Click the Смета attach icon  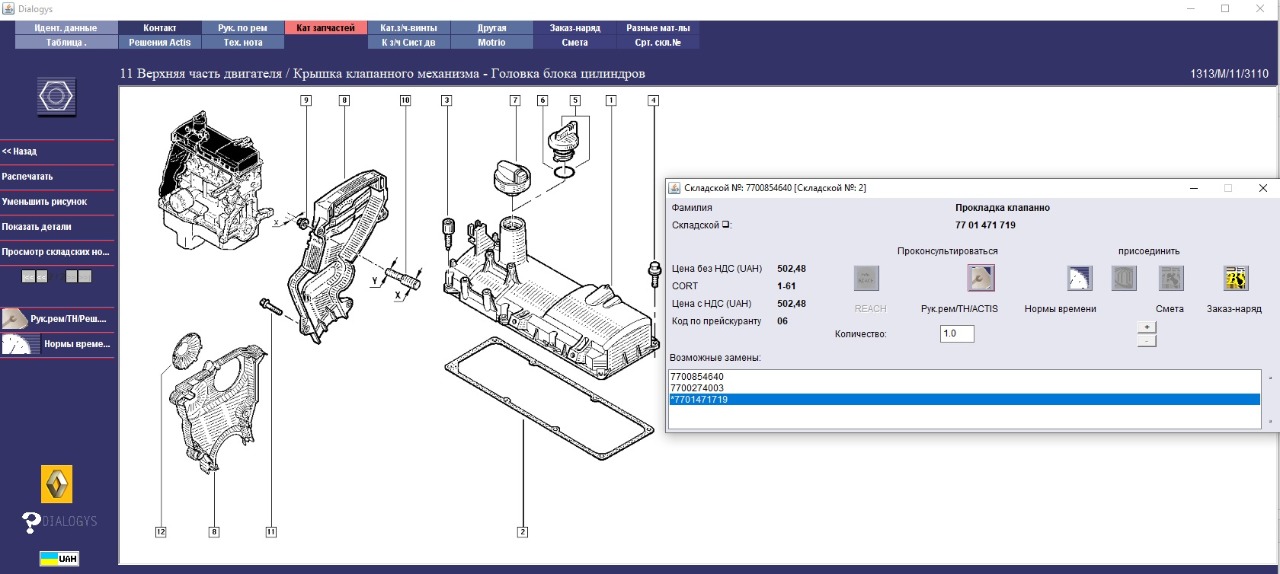[1170, 278]
